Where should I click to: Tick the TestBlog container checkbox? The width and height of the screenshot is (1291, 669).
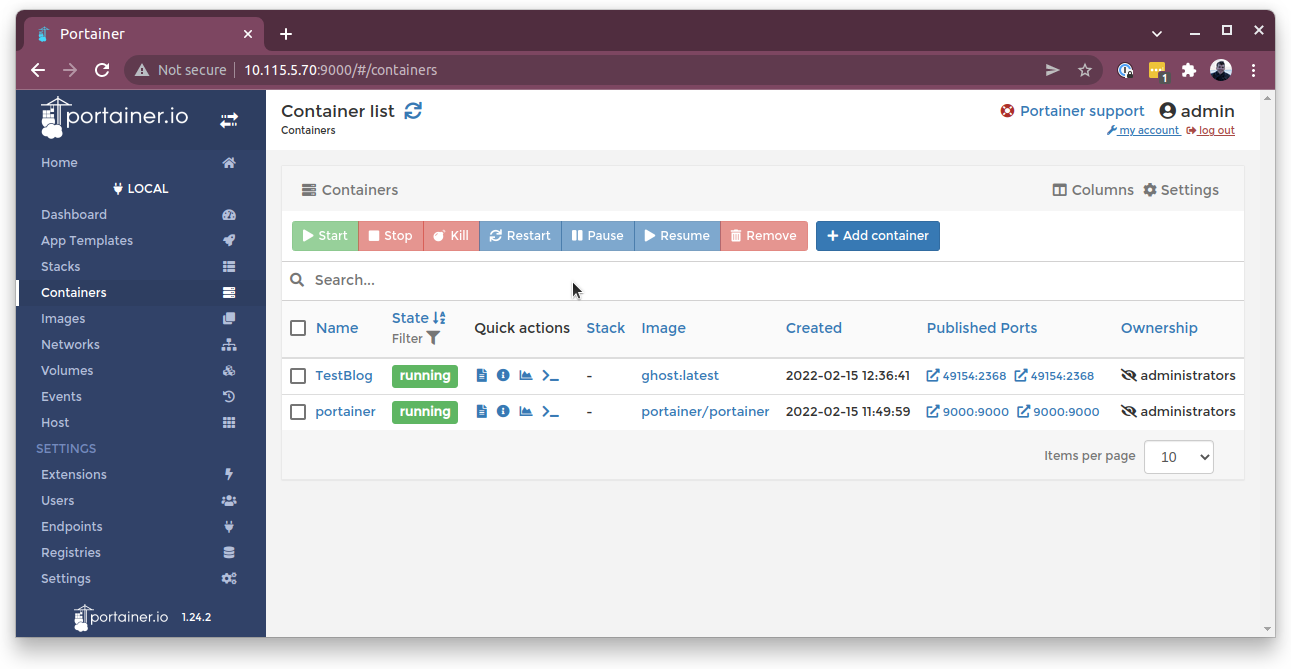click(298, 376)
